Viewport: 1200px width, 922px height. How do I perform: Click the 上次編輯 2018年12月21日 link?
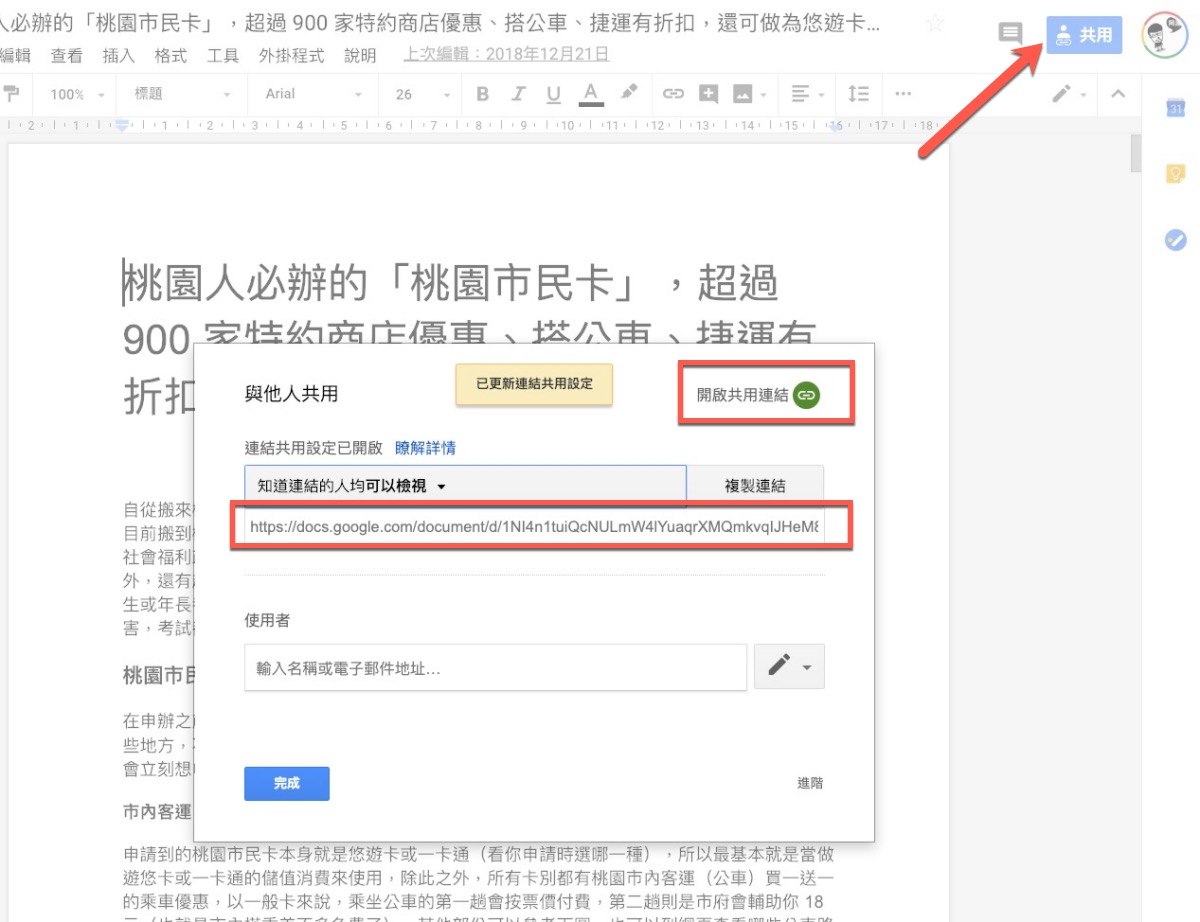[506, 55]
